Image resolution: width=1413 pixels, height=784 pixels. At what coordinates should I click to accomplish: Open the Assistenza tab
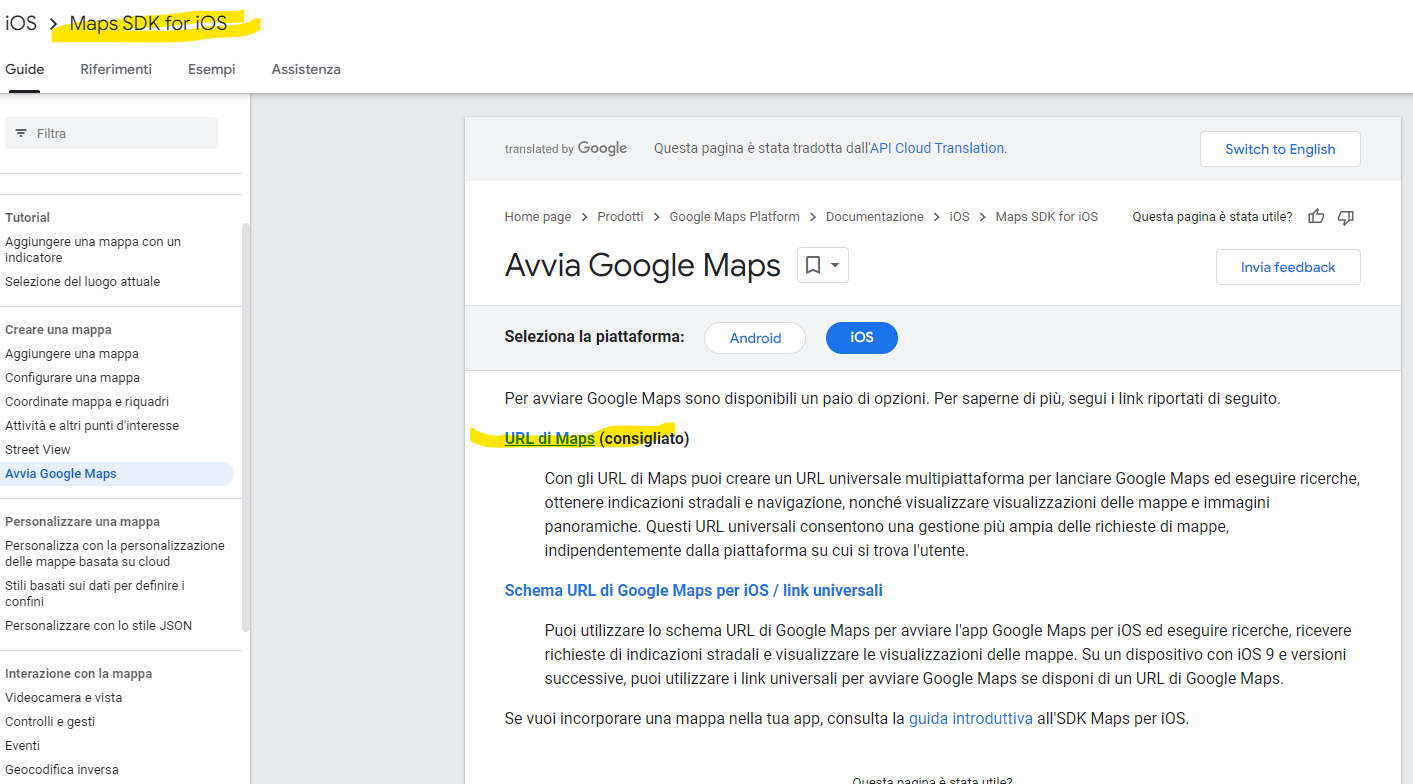tap(306, 69)
